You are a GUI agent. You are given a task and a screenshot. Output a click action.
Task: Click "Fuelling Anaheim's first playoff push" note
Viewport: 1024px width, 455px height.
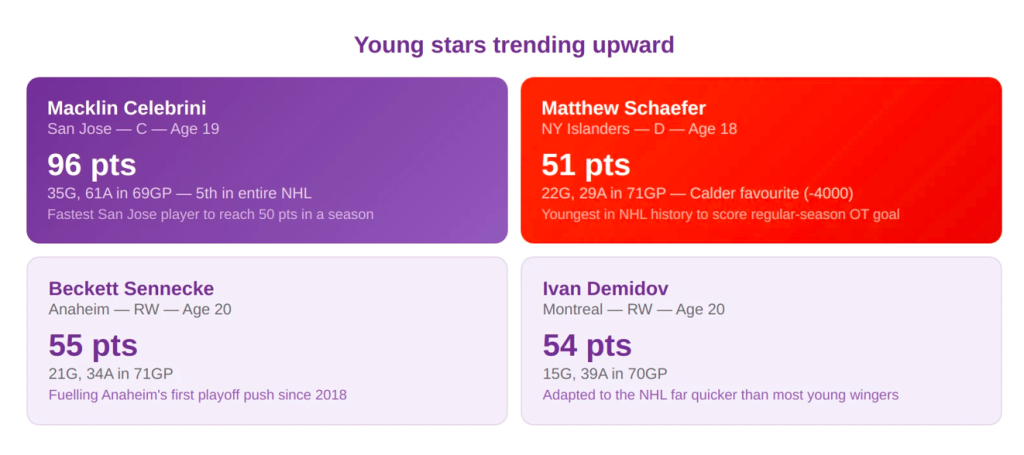click(198, 395)
